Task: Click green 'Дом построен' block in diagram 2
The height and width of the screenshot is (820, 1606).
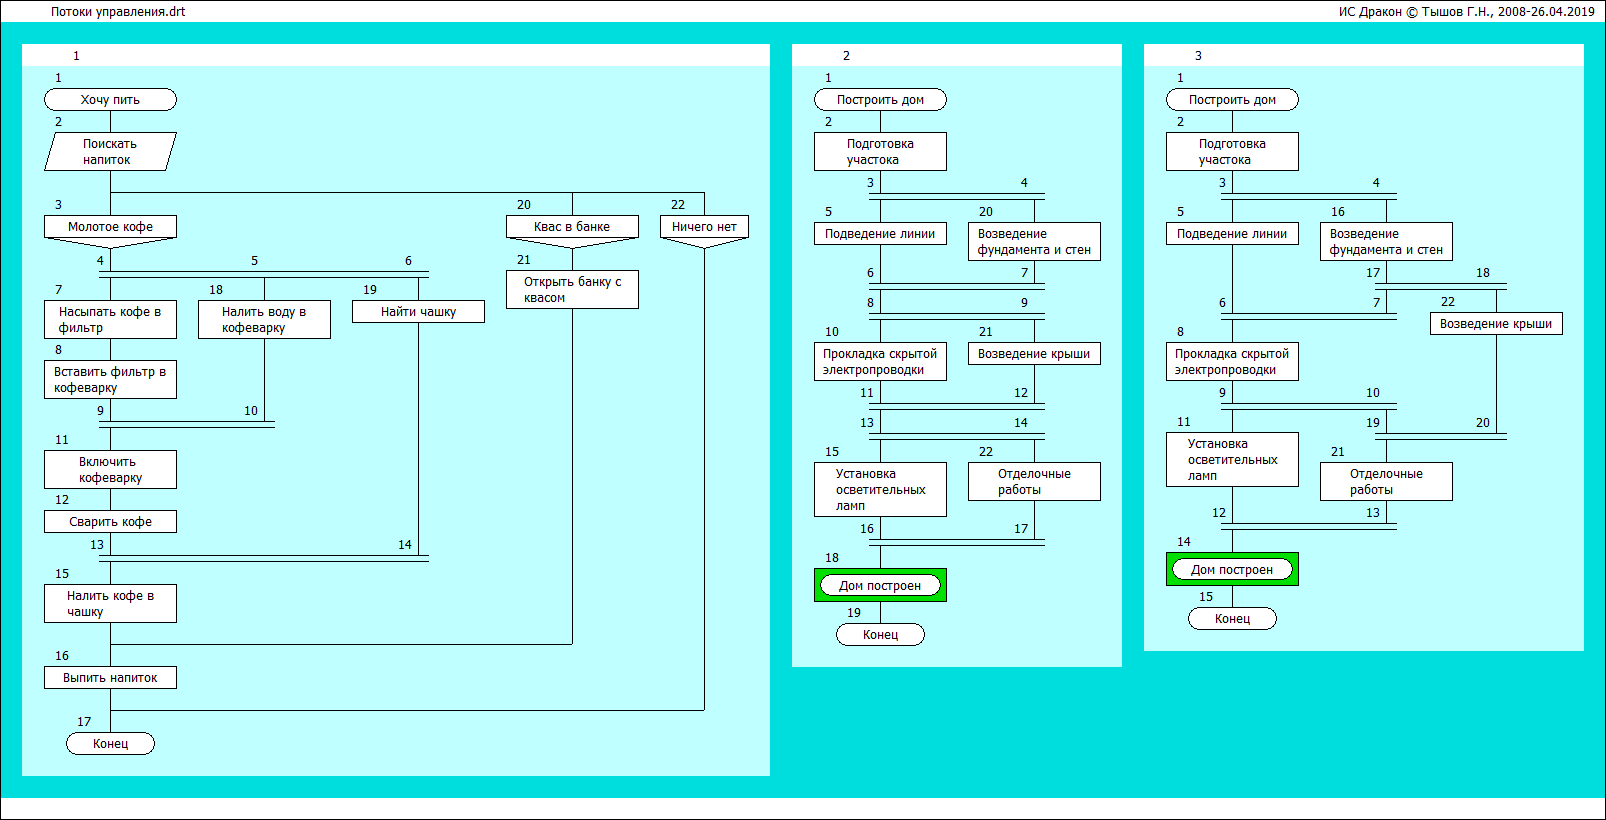Action: click(x=880, y=586)
